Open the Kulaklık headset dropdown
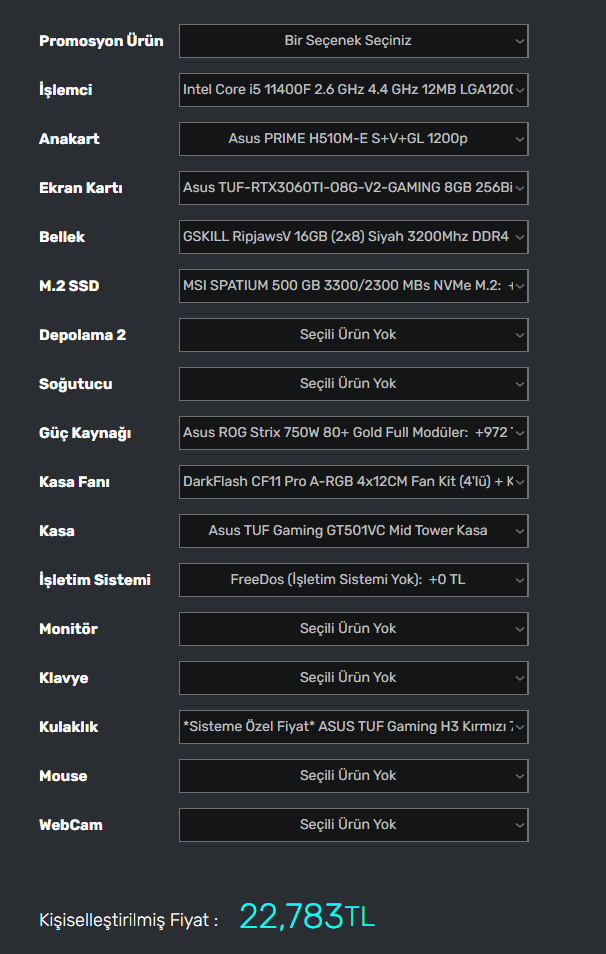Image resolution: width=606 pixels, height=954 pixels. point(353,727)
